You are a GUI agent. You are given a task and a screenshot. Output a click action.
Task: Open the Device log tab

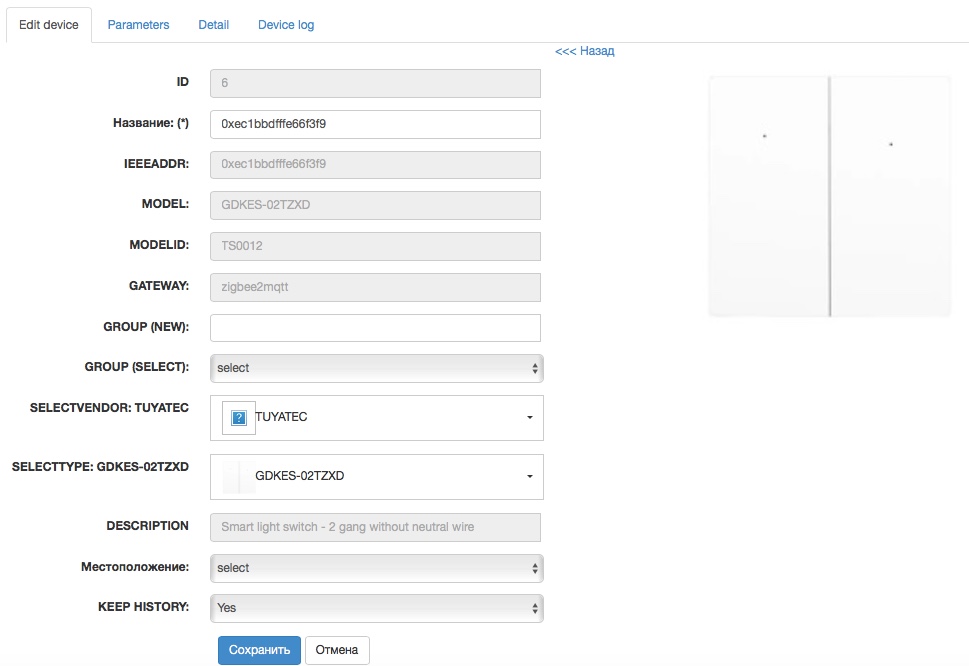tap(286, 25)
